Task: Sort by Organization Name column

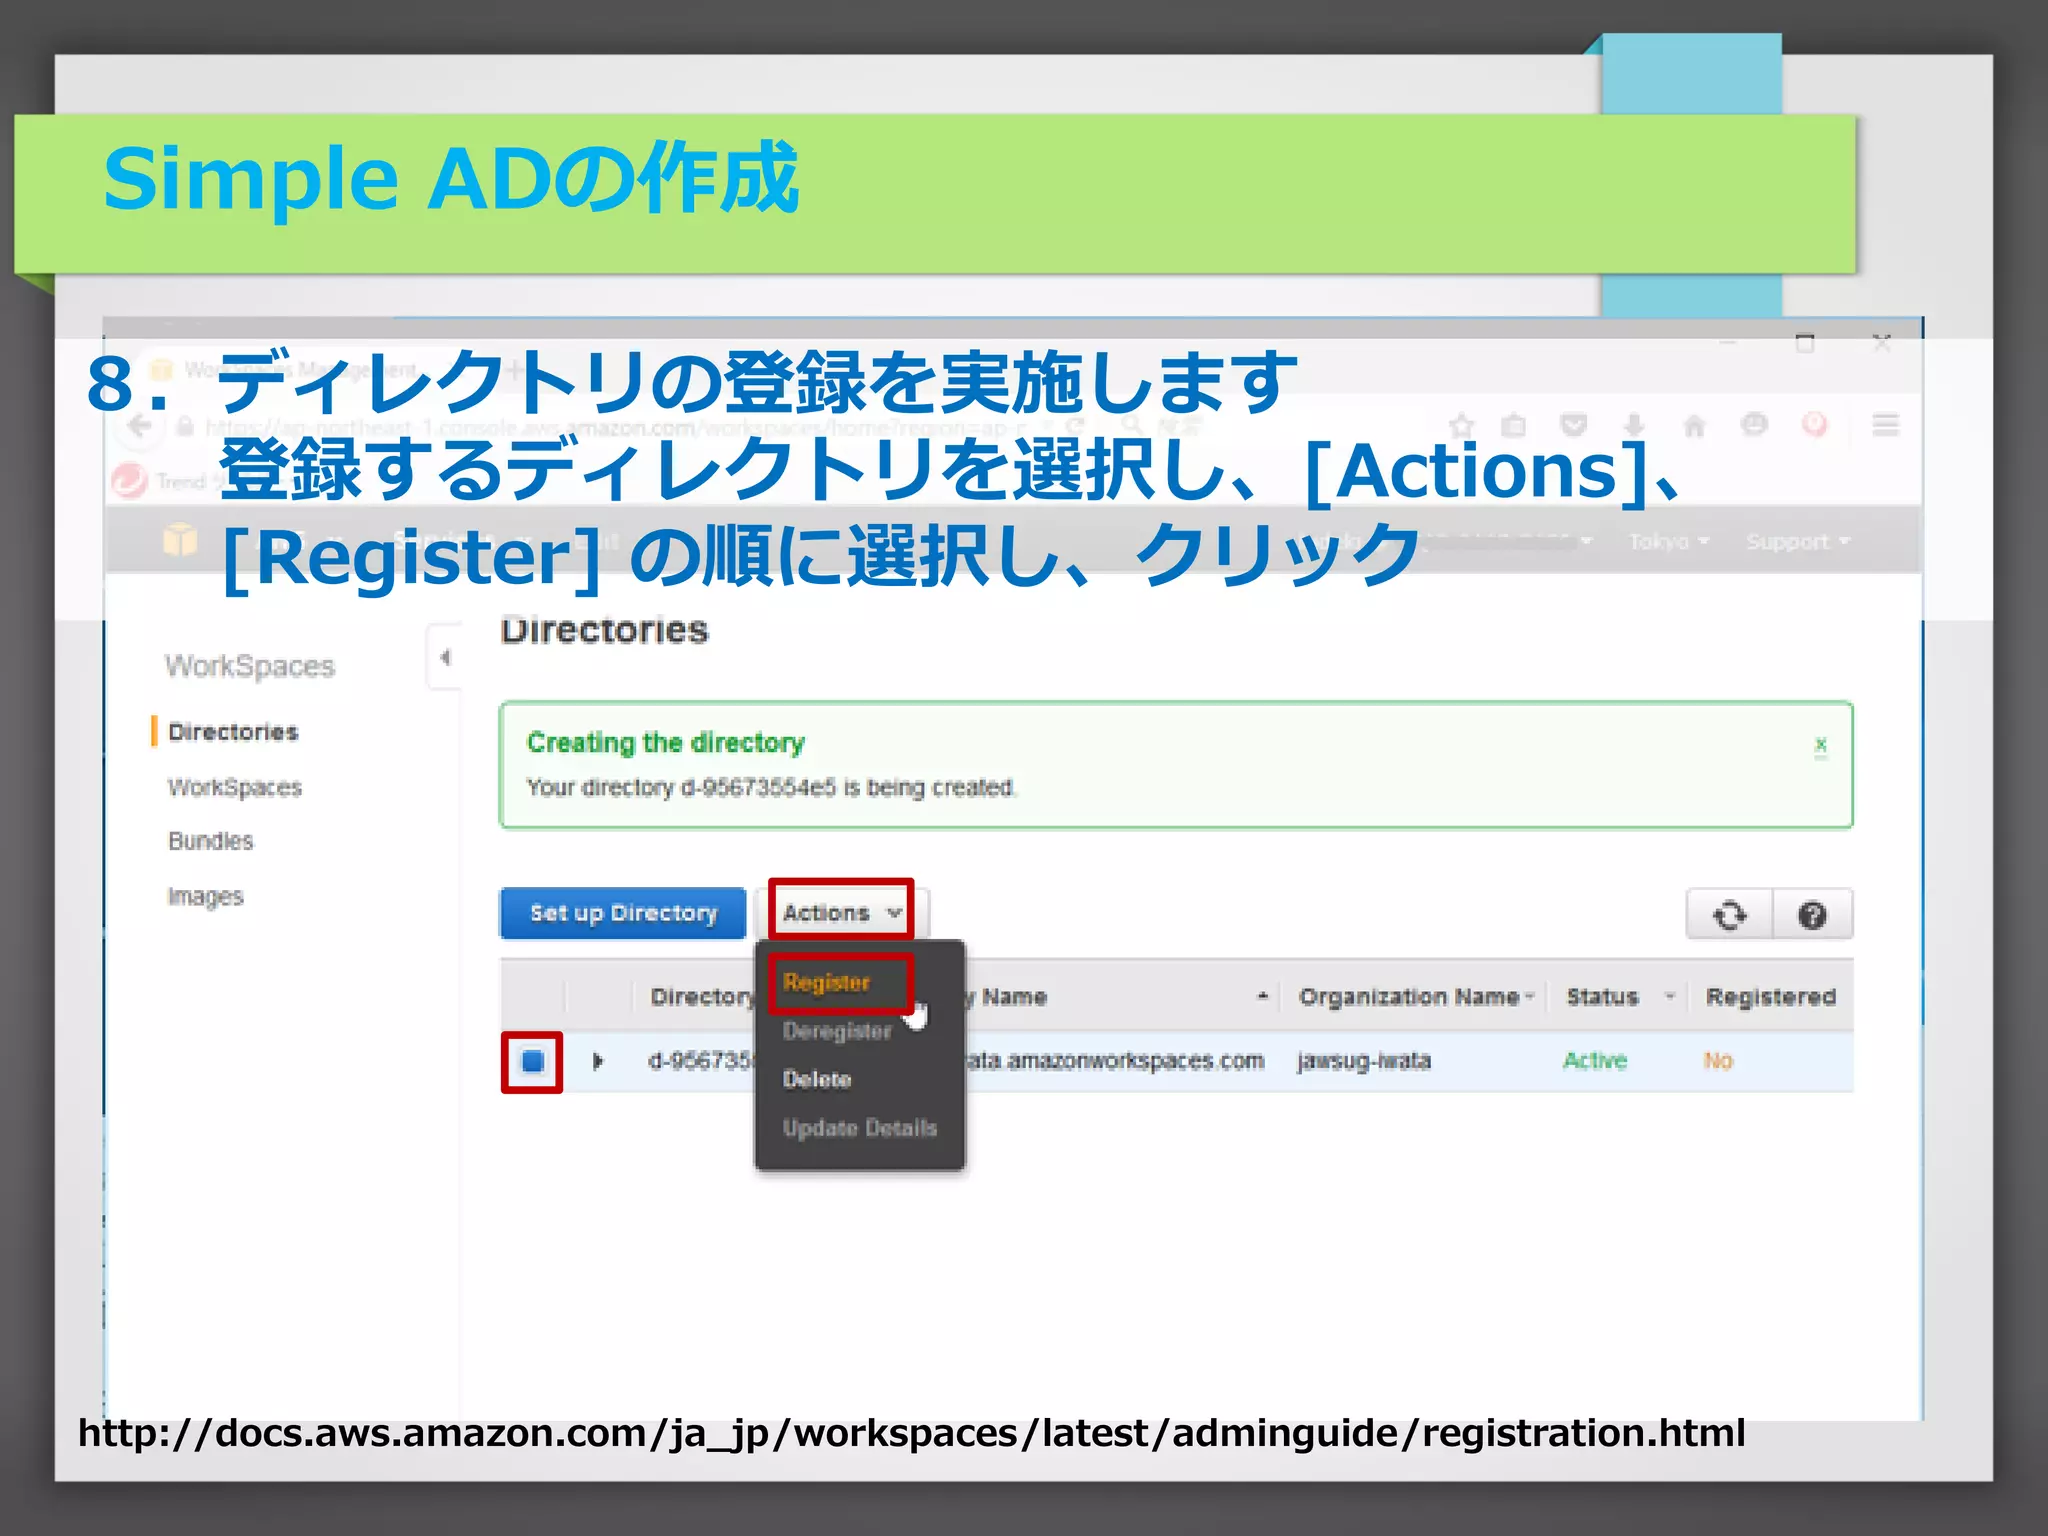Action: pyautogui.click(x=1415, y=996)
